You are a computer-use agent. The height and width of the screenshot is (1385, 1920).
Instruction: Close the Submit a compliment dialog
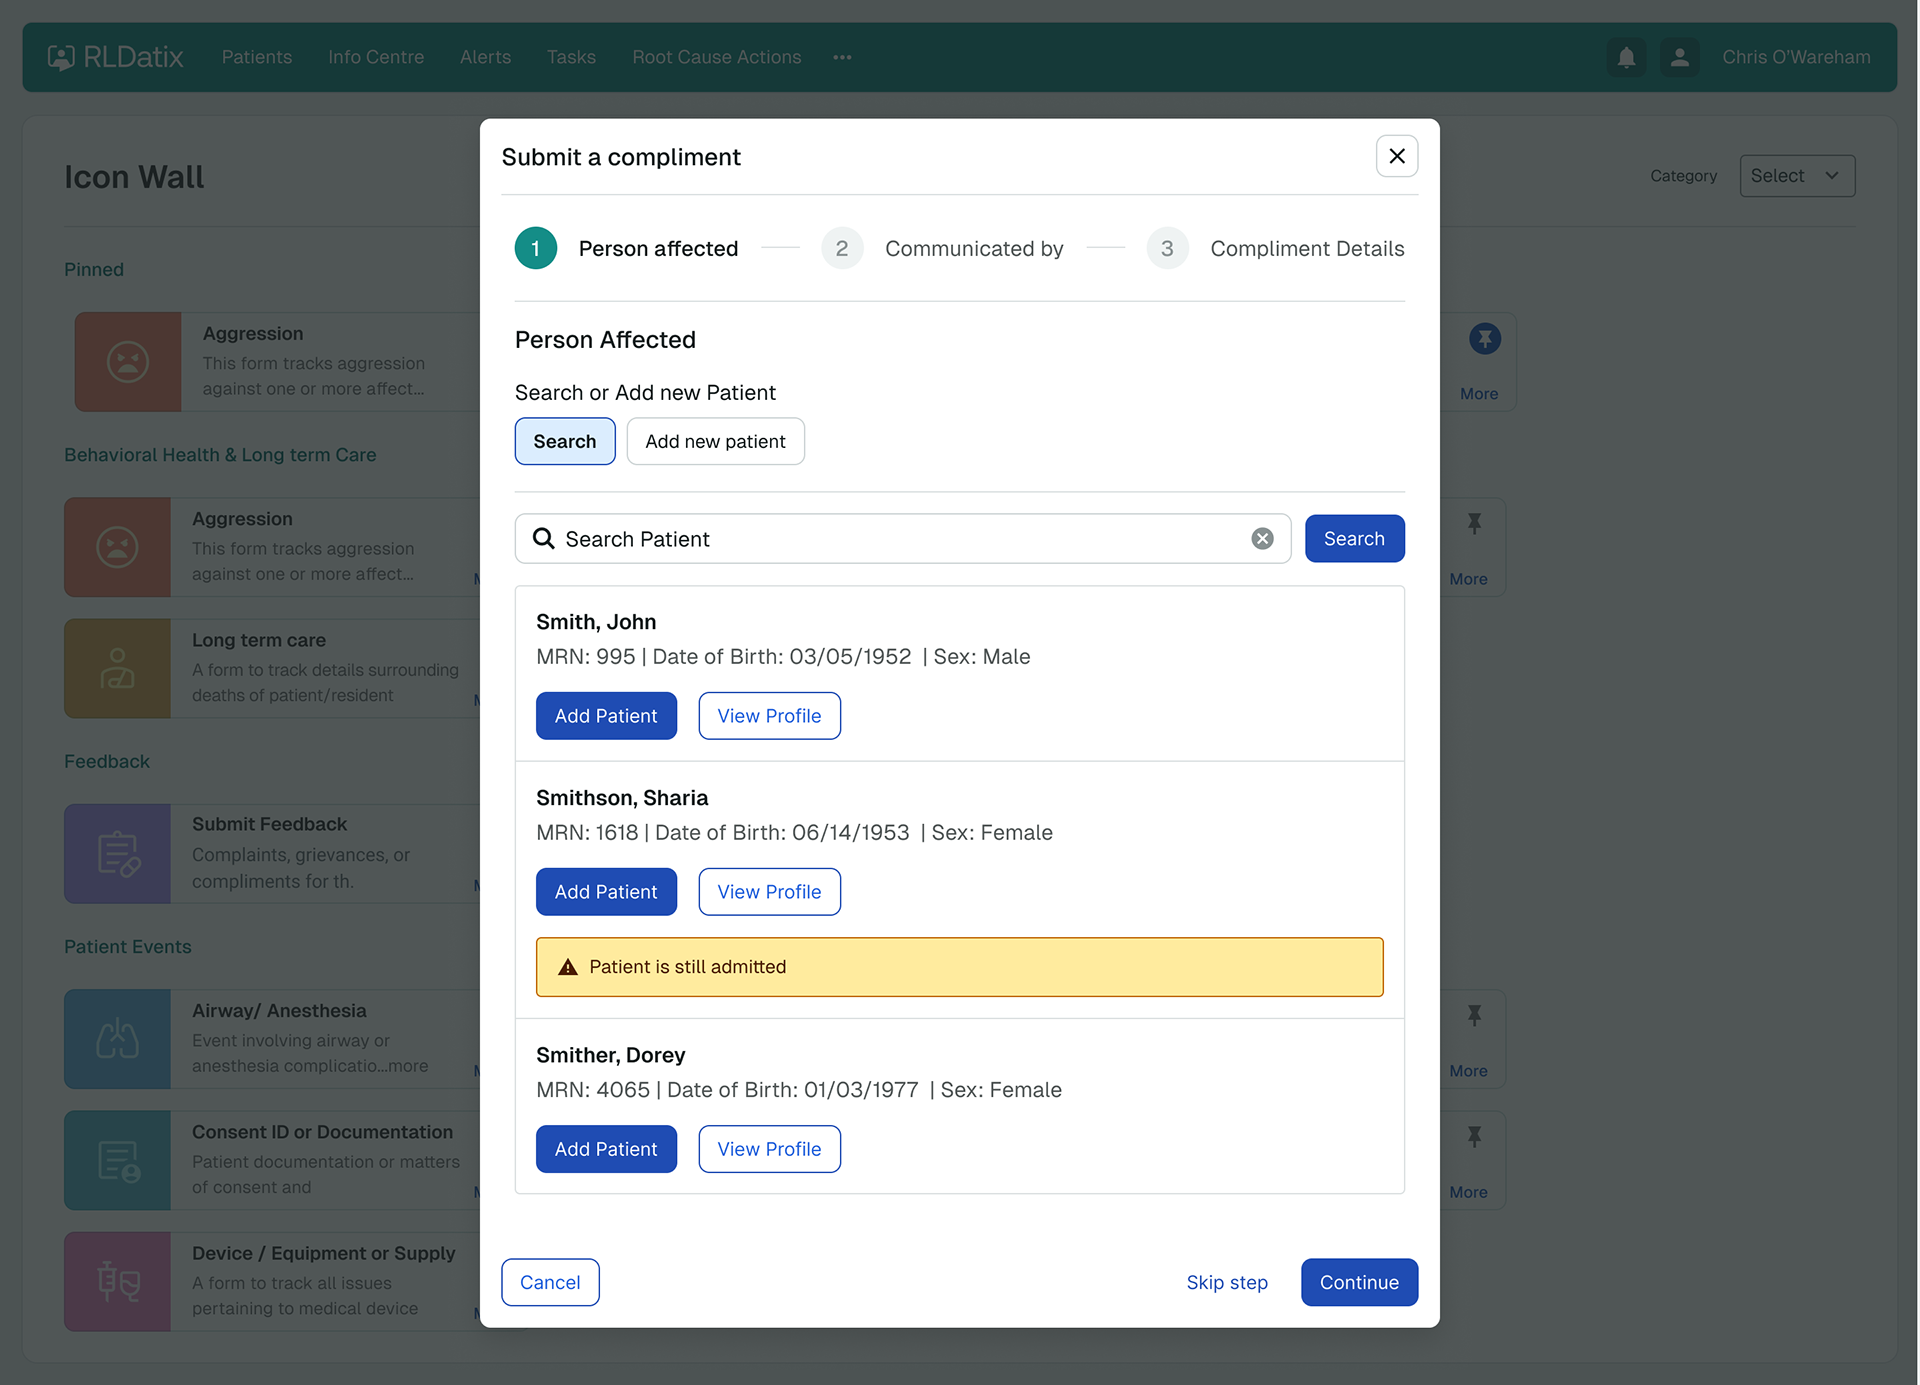click(x=1397, y=156)
